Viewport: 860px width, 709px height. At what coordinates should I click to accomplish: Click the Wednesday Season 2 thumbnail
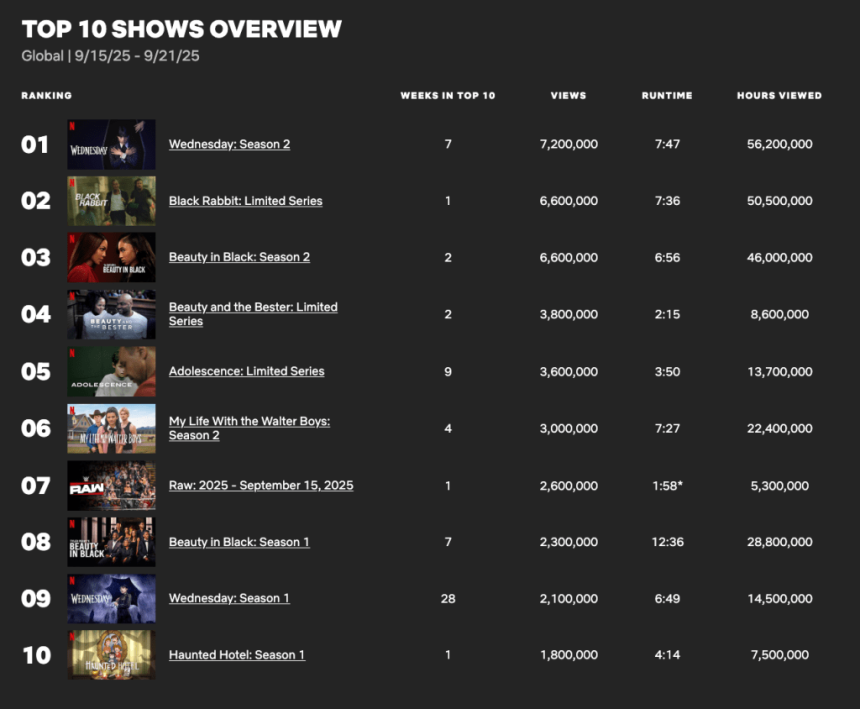click(111, 144)
